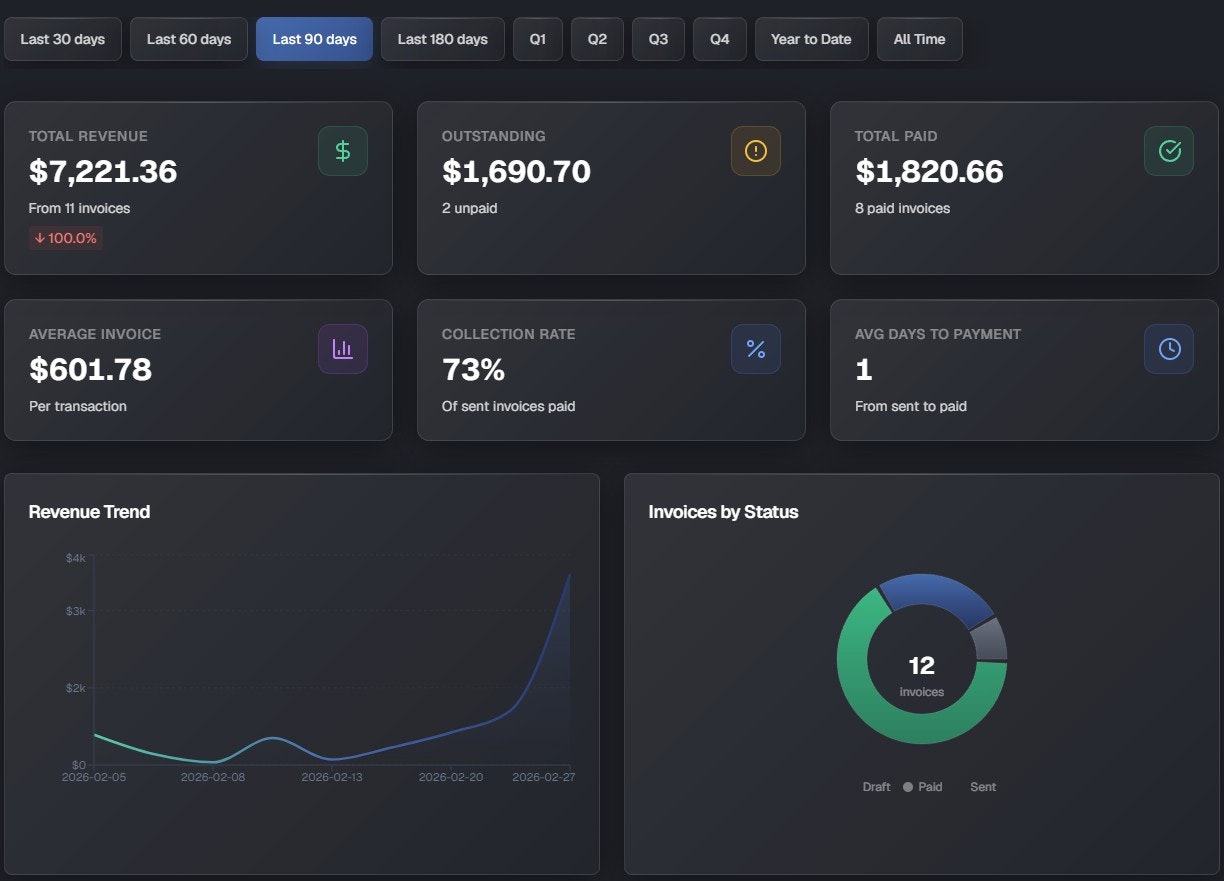The height and width of the screenshot is (881, 1224).
Task: Click the Year to Date button
Action: click(811, 38)
